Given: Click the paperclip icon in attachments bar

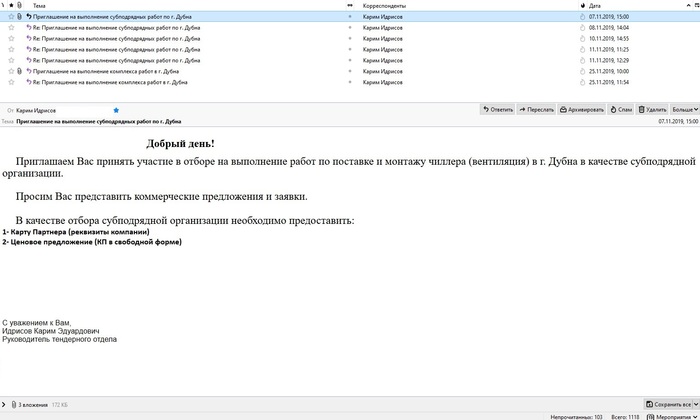Looking at the screenshot, I should [13, 404].
